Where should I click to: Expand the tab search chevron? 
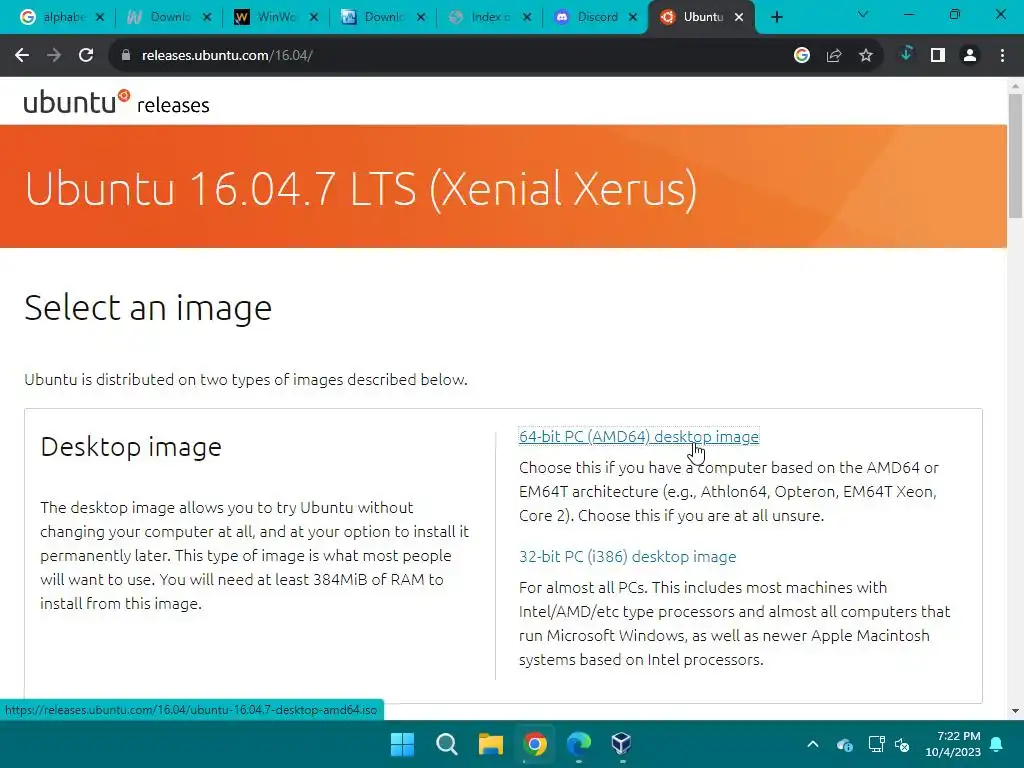coord(863,14)
